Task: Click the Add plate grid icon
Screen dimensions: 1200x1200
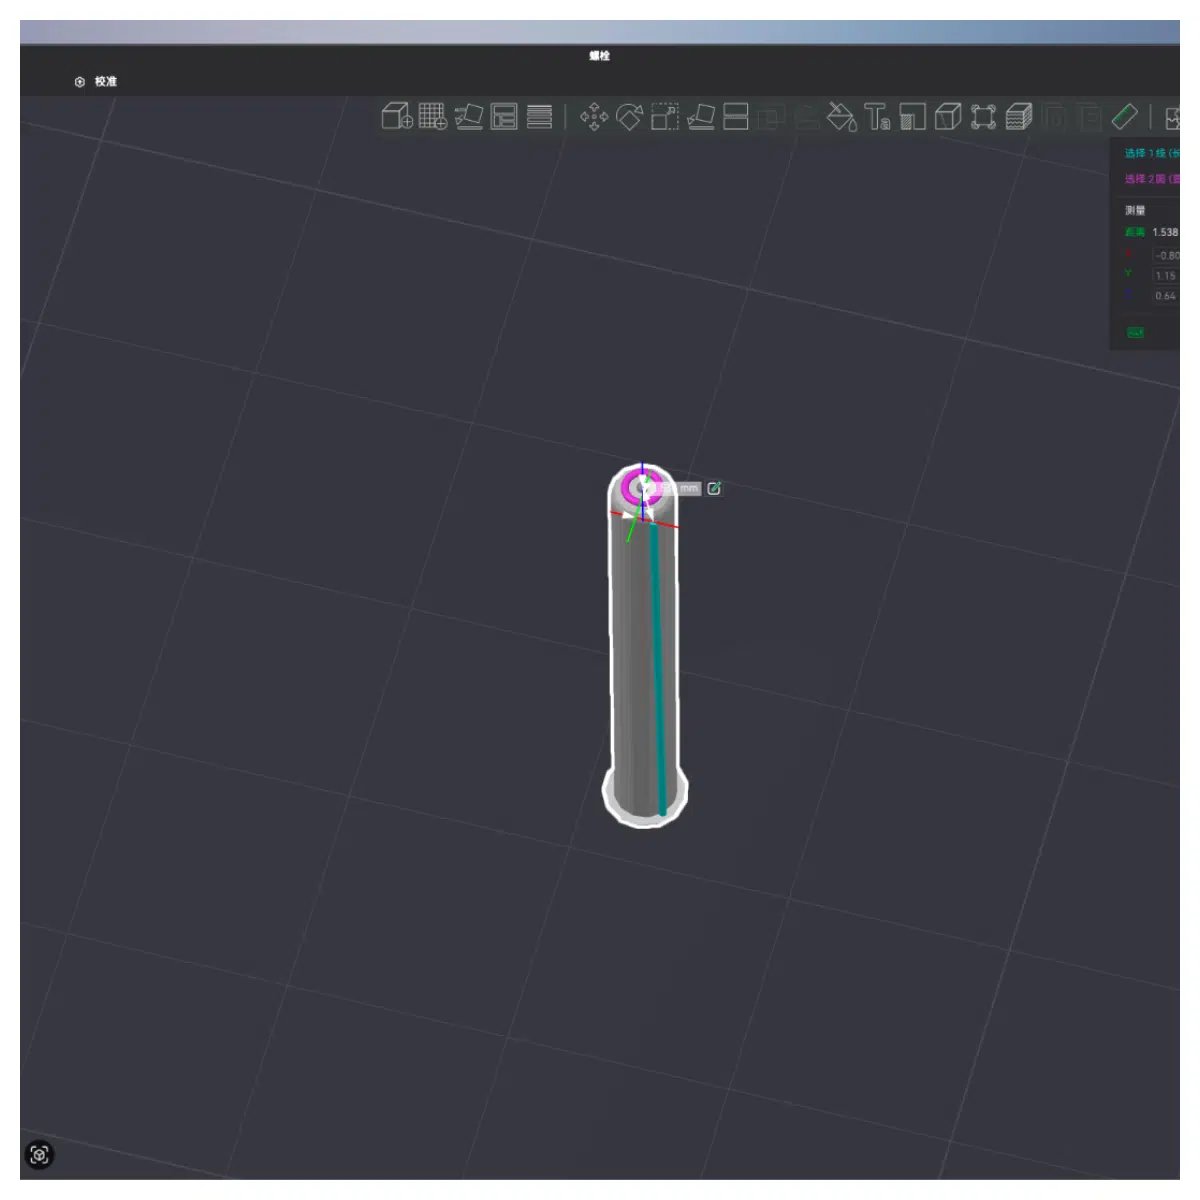Action: click(x=433, y=117)
